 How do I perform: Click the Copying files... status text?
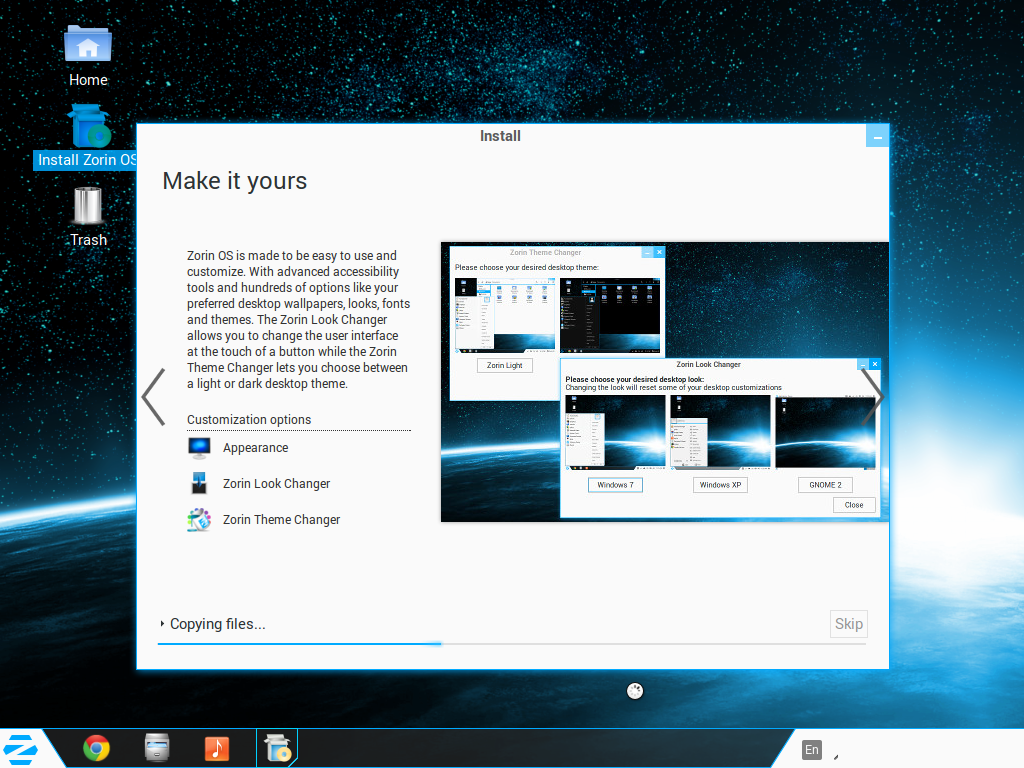click(x=217, y=624)
